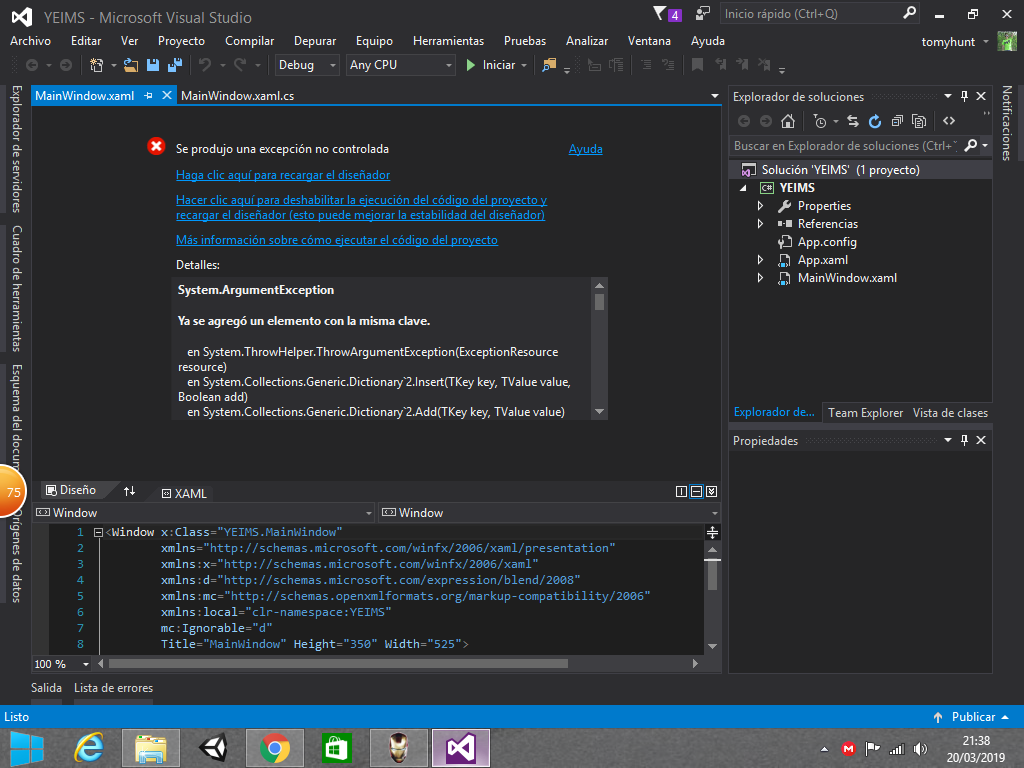This screenshot has width=1024, height=768.
Task: Select the XAML view tab
Action: coord(184,493)
